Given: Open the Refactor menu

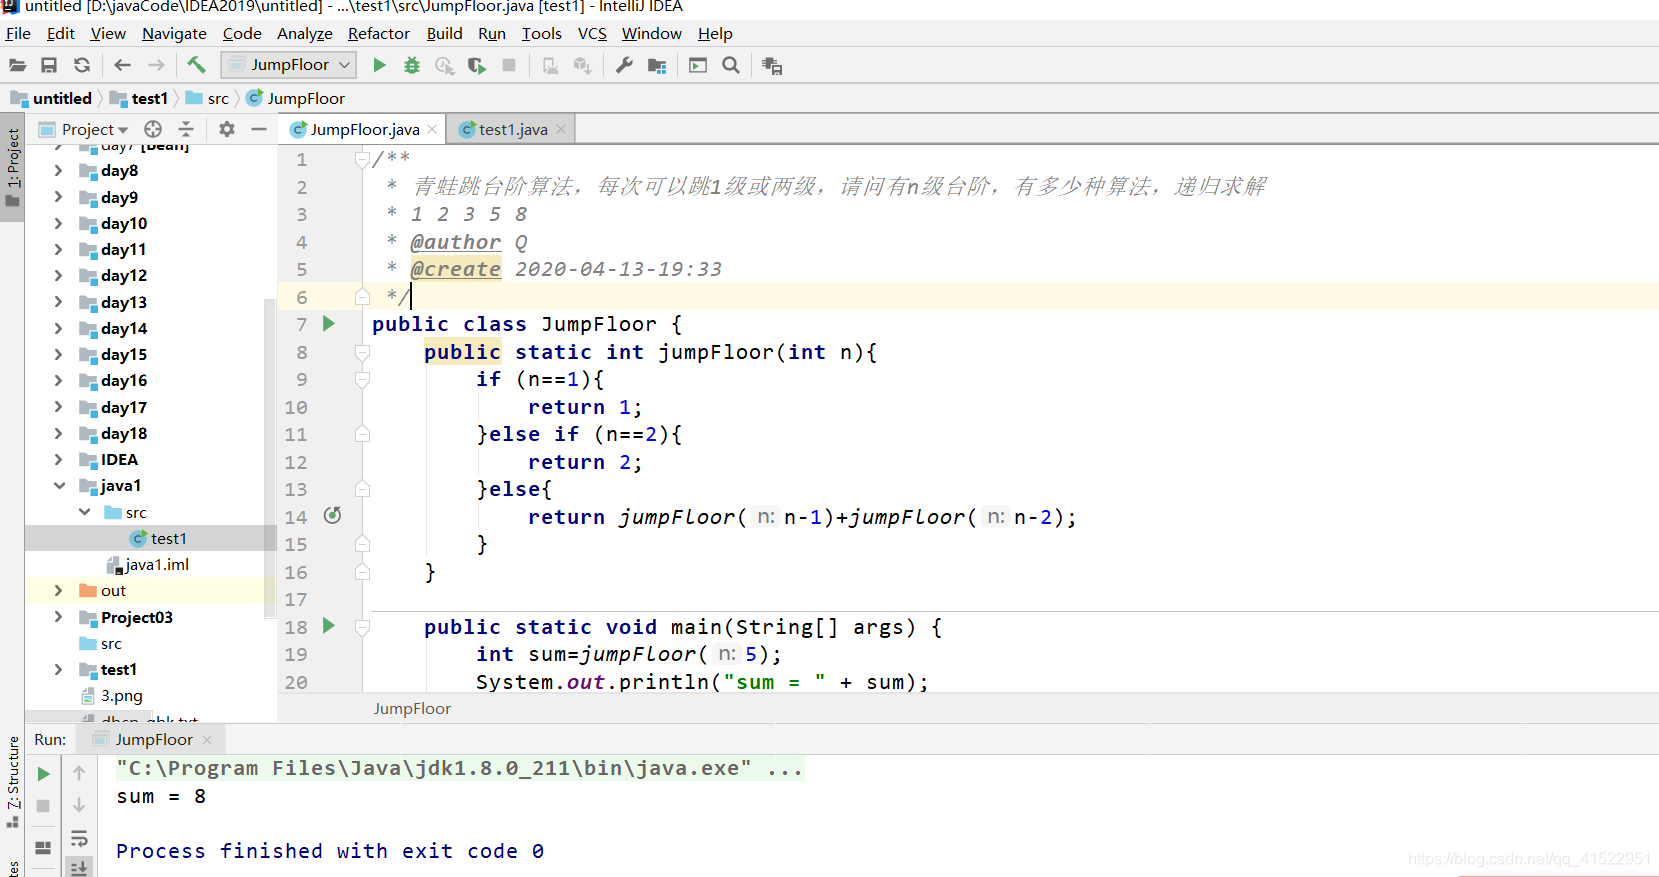Looking at the screenshot, I should coord(378,33).
